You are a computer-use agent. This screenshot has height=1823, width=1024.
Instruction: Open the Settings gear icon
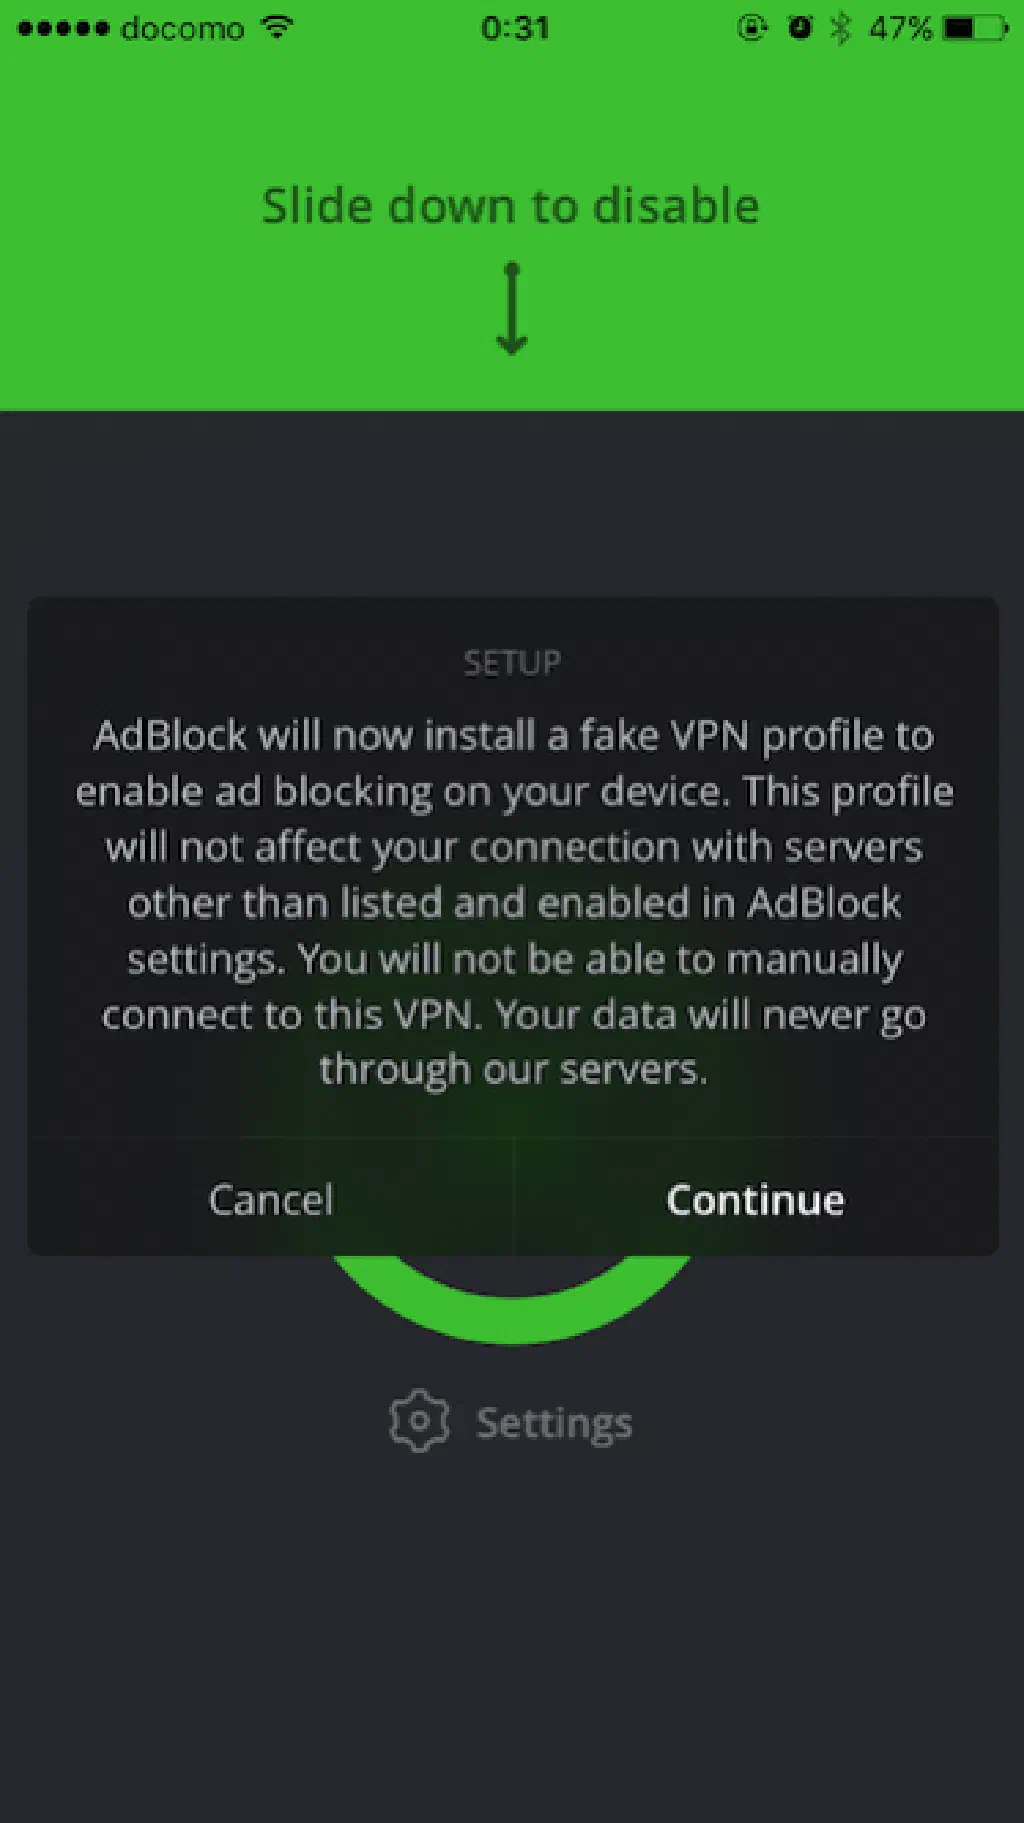[x=419, y=1421]
